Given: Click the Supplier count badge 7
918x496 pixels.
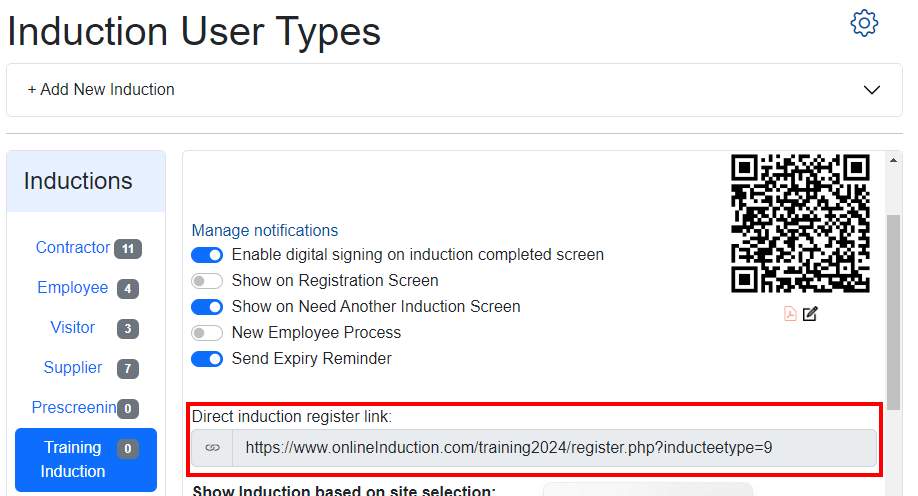Looking at the screenshot, I should (x=127, y=369).
